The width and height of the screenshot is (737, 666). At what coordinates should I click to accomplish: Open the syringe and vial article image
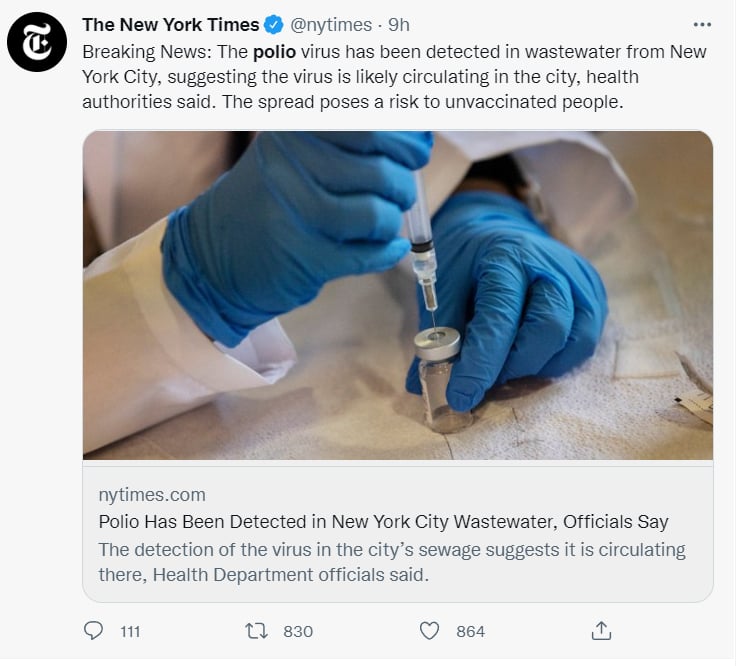click(x=398, y=295)
